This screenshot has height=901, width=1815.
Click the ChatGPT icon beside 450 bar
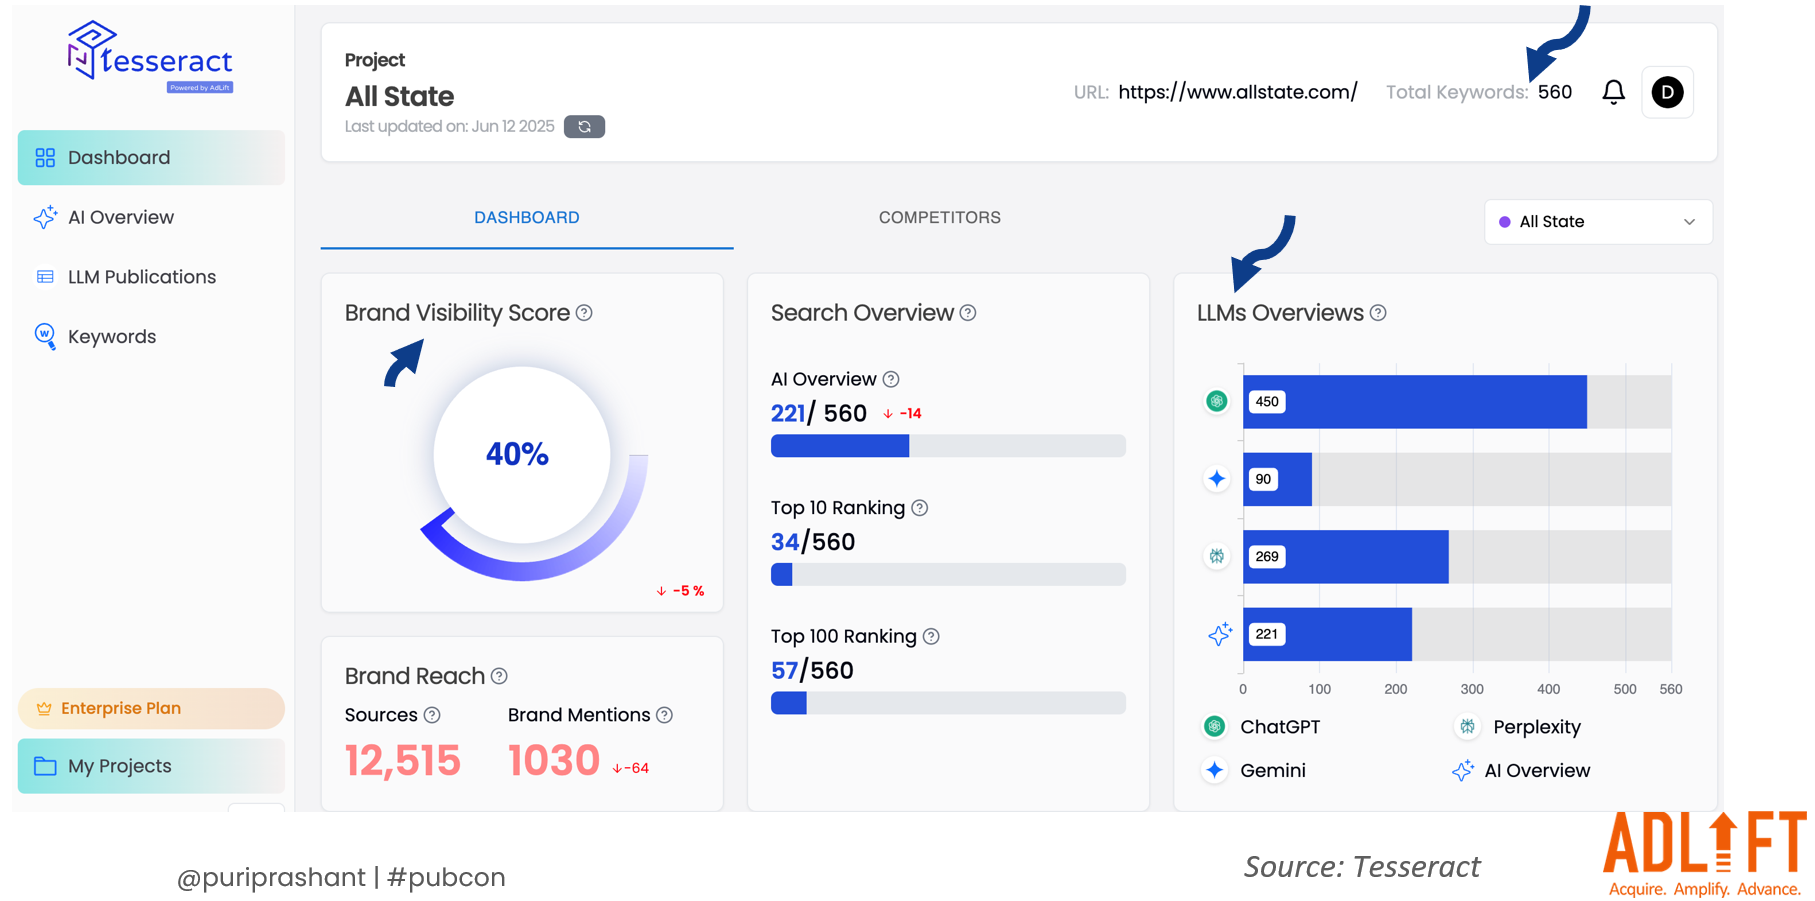1217,401
